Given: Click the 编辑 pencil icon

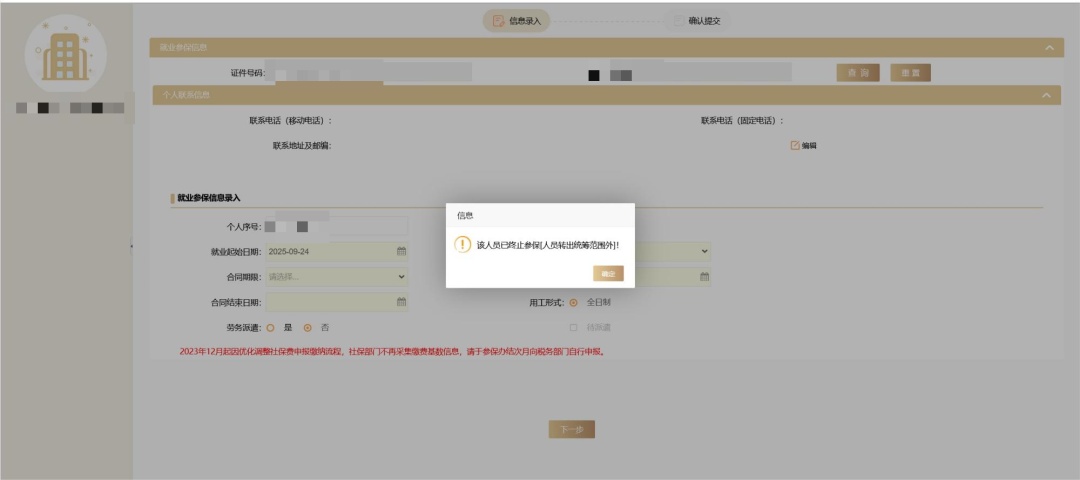Looking at the screenshot, I should click(795, 145).
